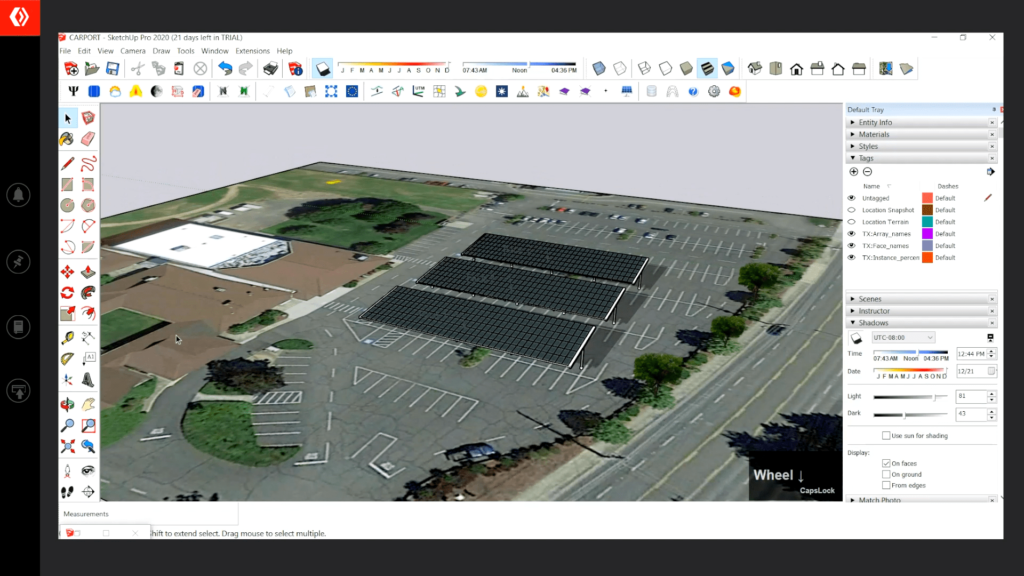Click the Undo arrow in the toolbar
Viewport: 1024px width, 576px height.
(225, 69)
